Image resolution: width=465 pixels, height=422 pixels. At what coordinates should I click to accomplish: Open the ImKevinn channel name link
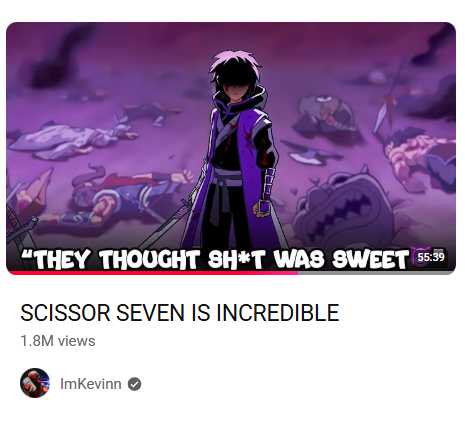point(91,384)
